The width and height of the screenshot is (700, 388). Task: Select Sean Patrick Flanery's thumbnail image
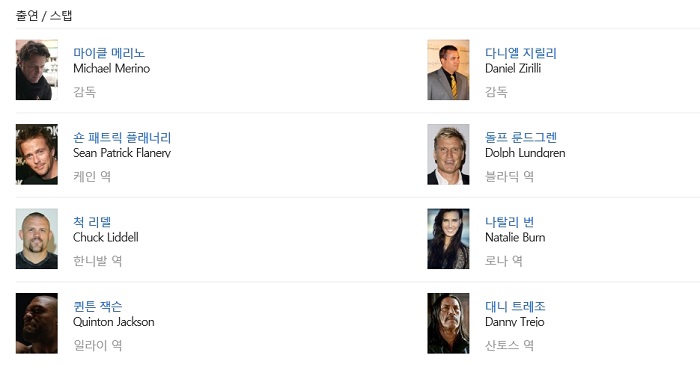pos(37,154)
